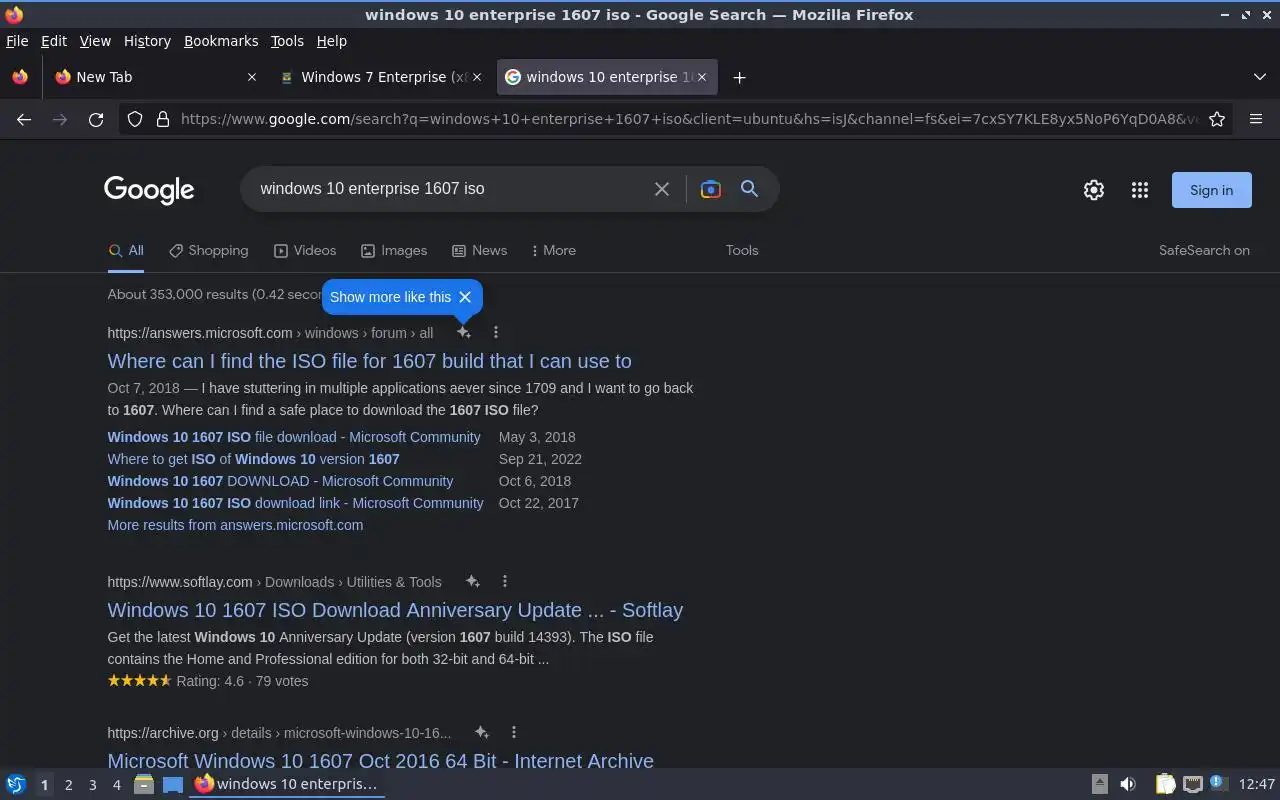Screen dimensions: 1280x800
Task: Open 'Windows 10 1607 DOWNLOAD' sublink
Action: click(x=280, y=481)
